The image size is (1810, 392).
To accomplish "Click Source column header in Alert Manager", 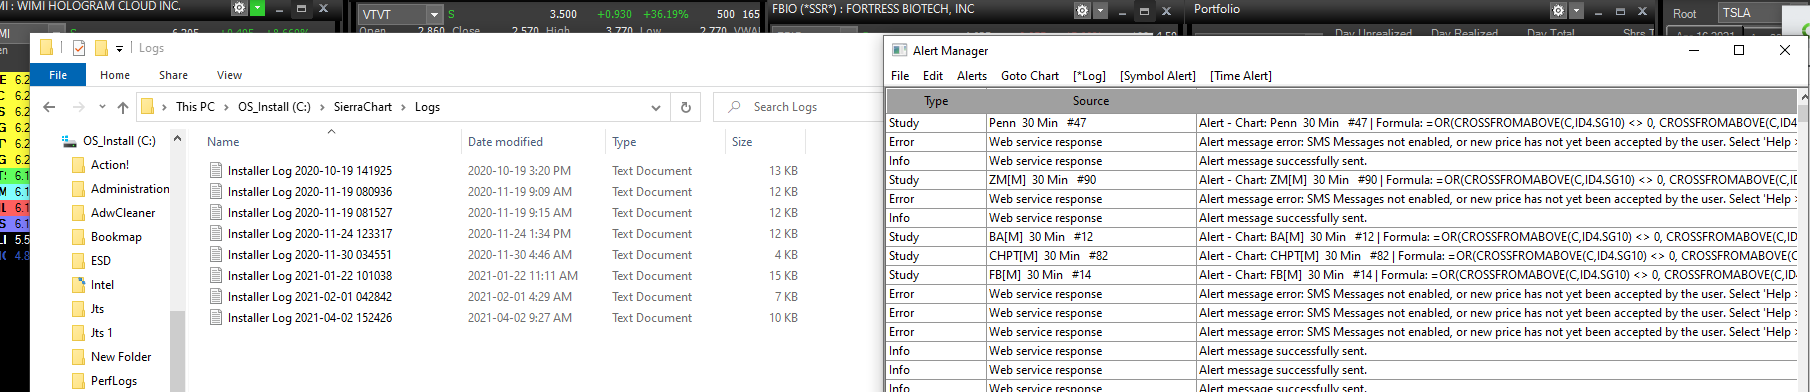I will pos(1091,101).
